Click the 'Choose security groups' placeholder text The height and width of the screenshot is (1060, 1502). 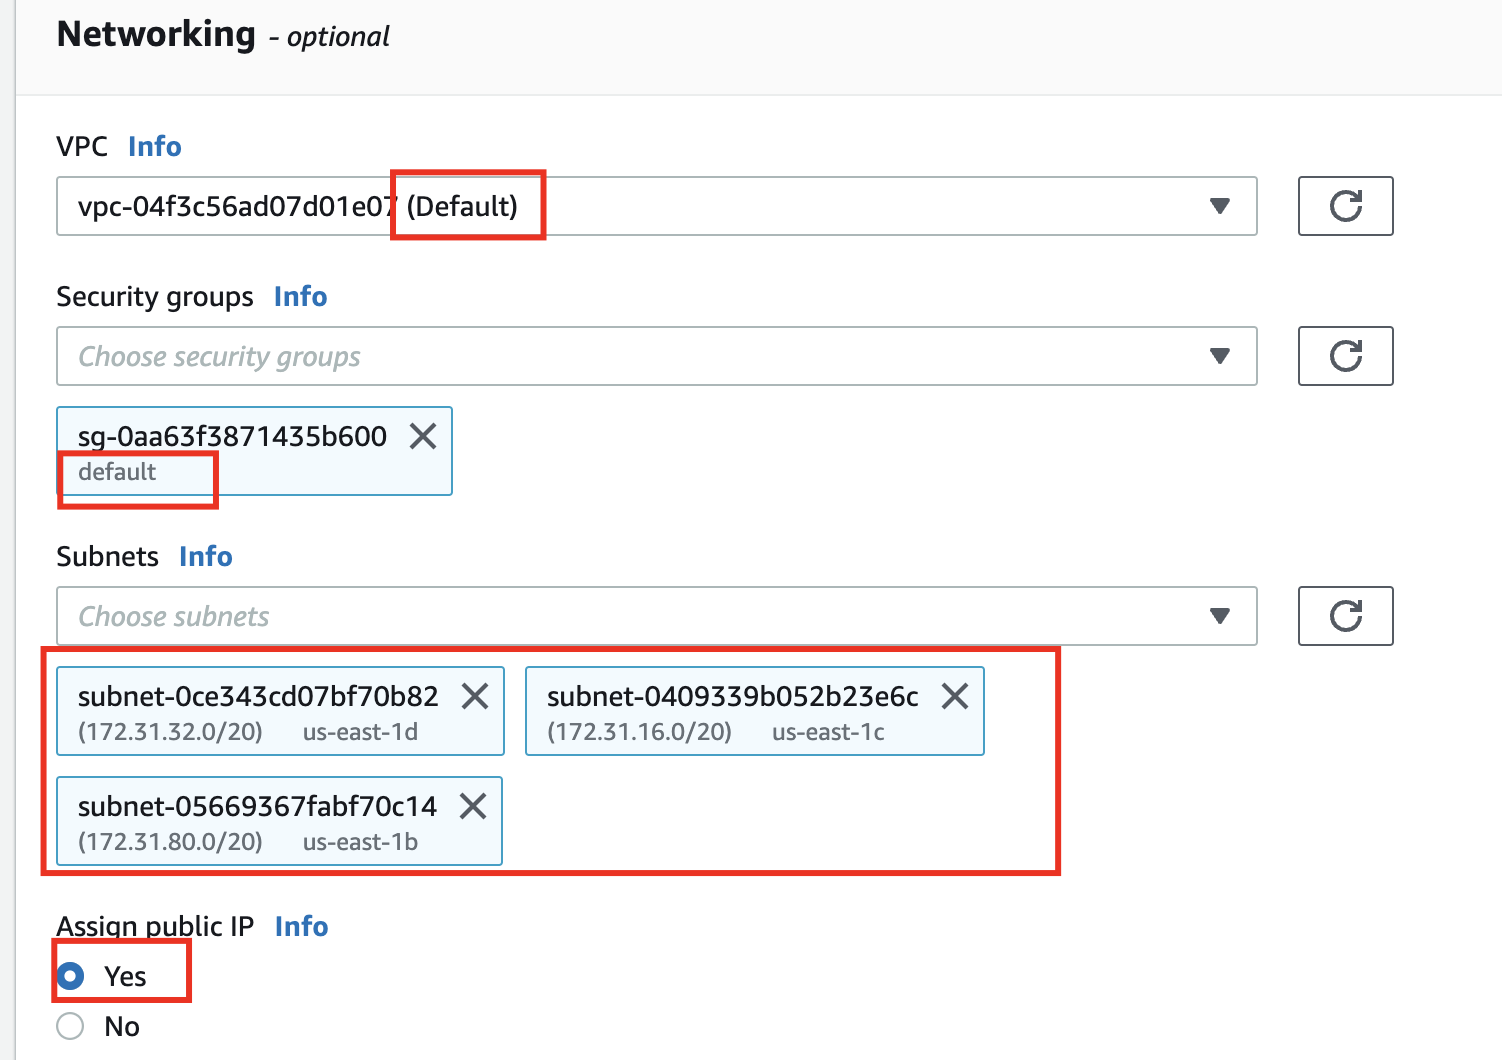(219, 357)
